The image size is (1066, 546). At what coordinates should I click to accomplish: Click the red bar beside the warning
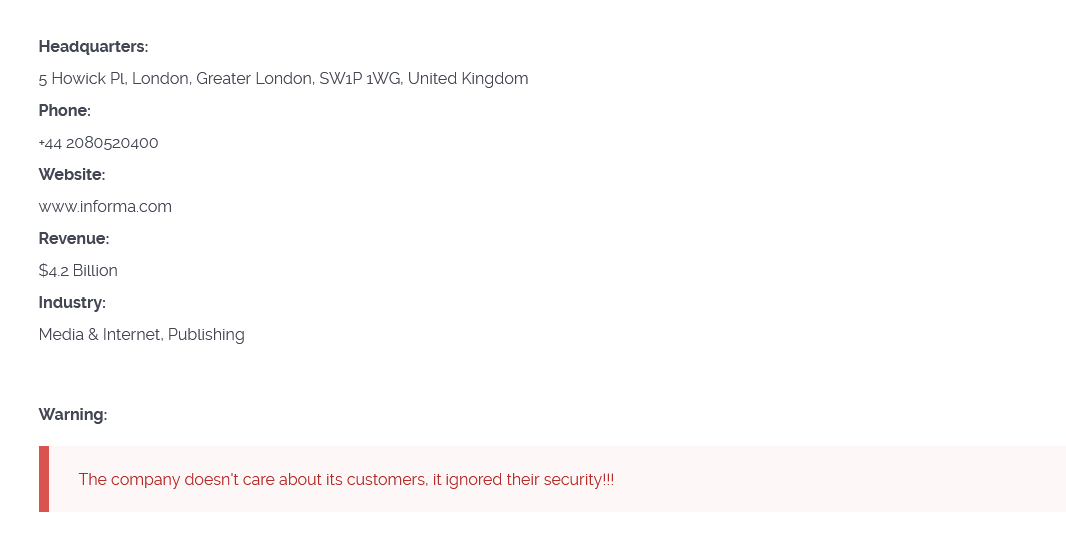44,479
